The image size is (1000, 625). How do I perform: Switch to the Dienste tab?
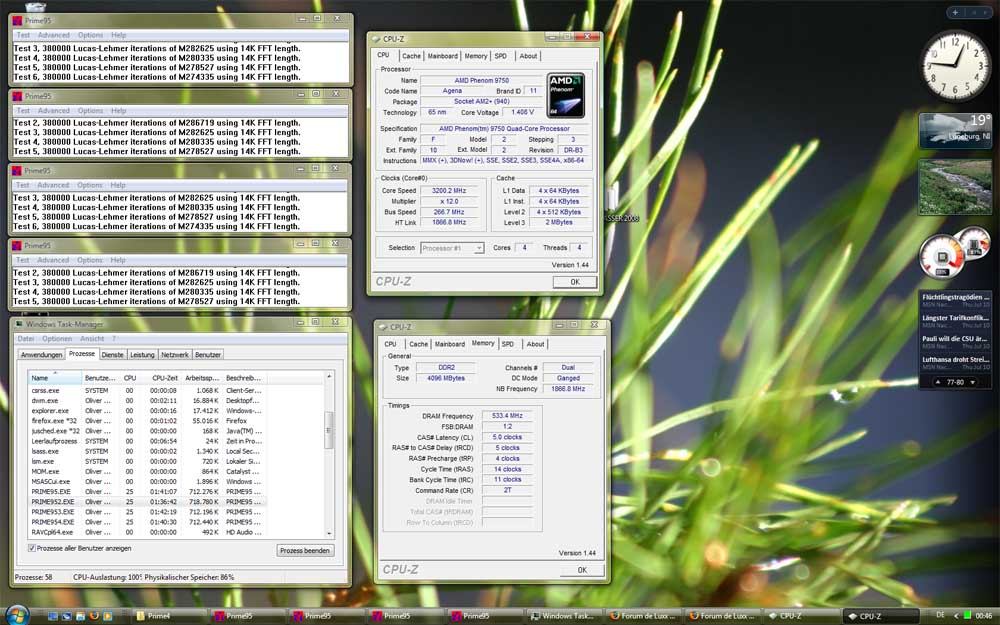[x=112, y=355]
